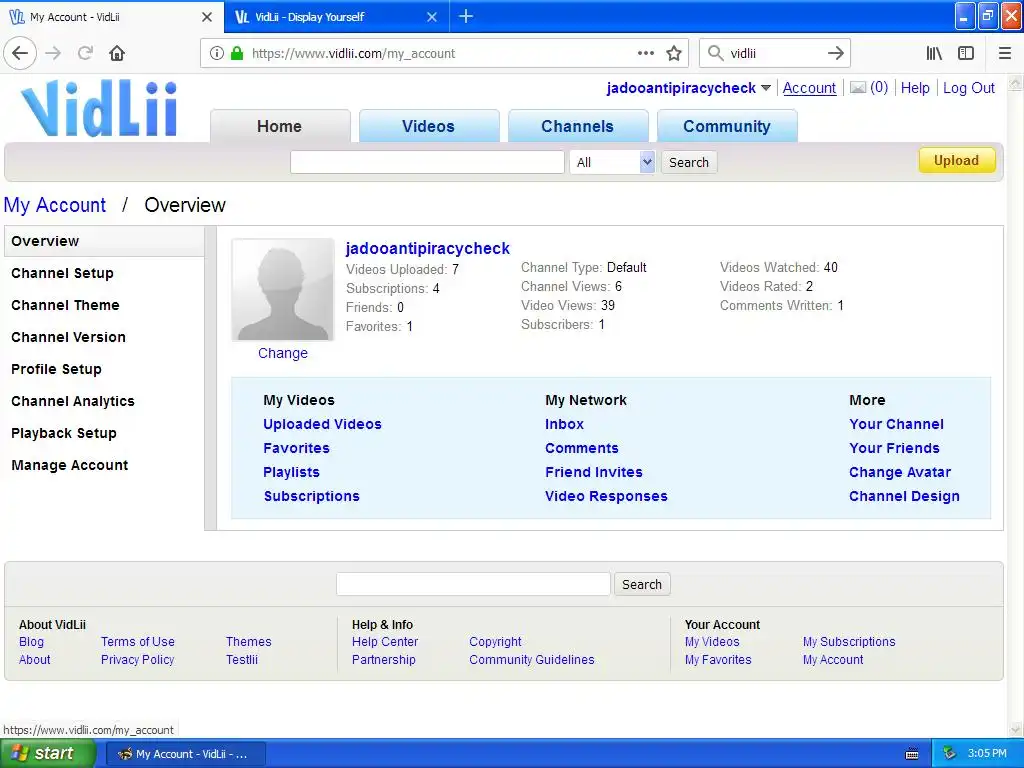Select Playback Setup in sidebar
Image resolution: width=1024 pixels, height=768 pixels.
[x=64, y=433]
